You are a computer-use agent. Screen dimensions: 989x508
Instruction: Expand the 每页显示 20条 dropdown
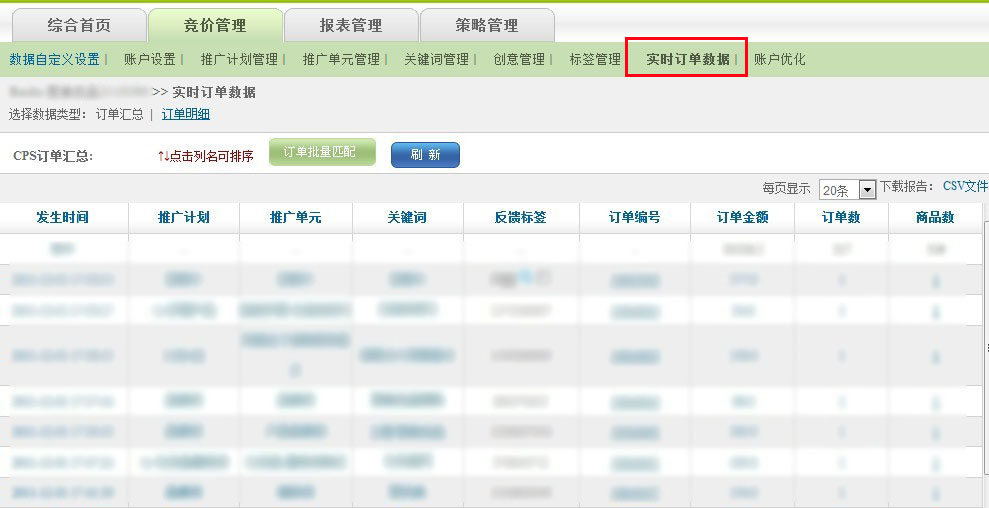tap(866, 189)
